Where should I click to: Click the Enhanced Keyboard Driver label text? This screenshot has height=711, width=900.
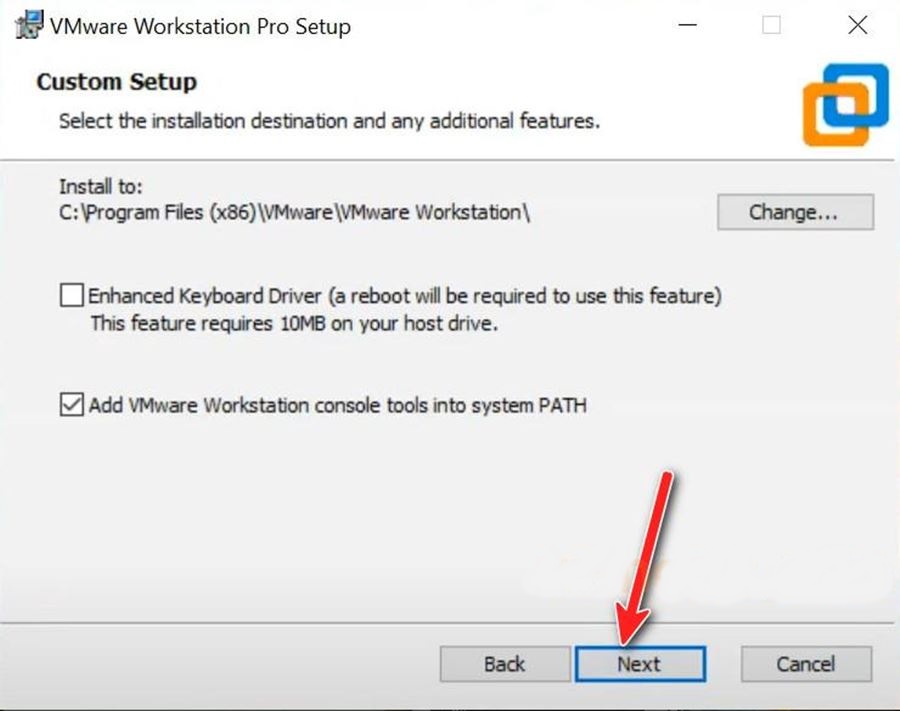405,296
